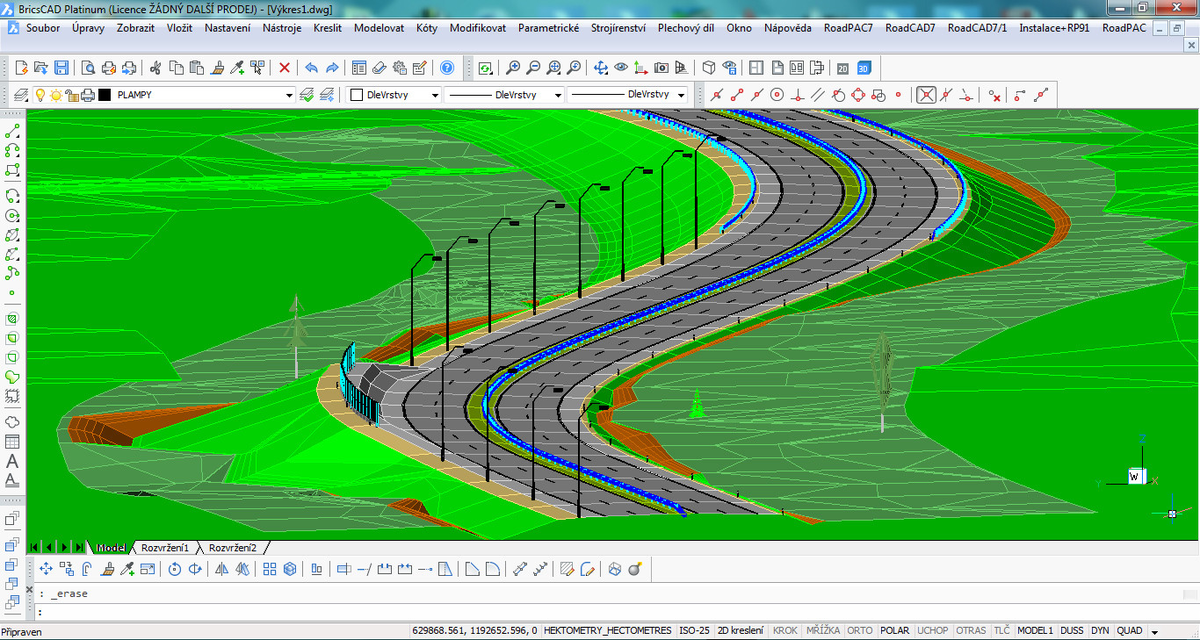Paste from clipboard in the toolbar
This screenshot has width=1200, height=640.
[x=196, y=68]
